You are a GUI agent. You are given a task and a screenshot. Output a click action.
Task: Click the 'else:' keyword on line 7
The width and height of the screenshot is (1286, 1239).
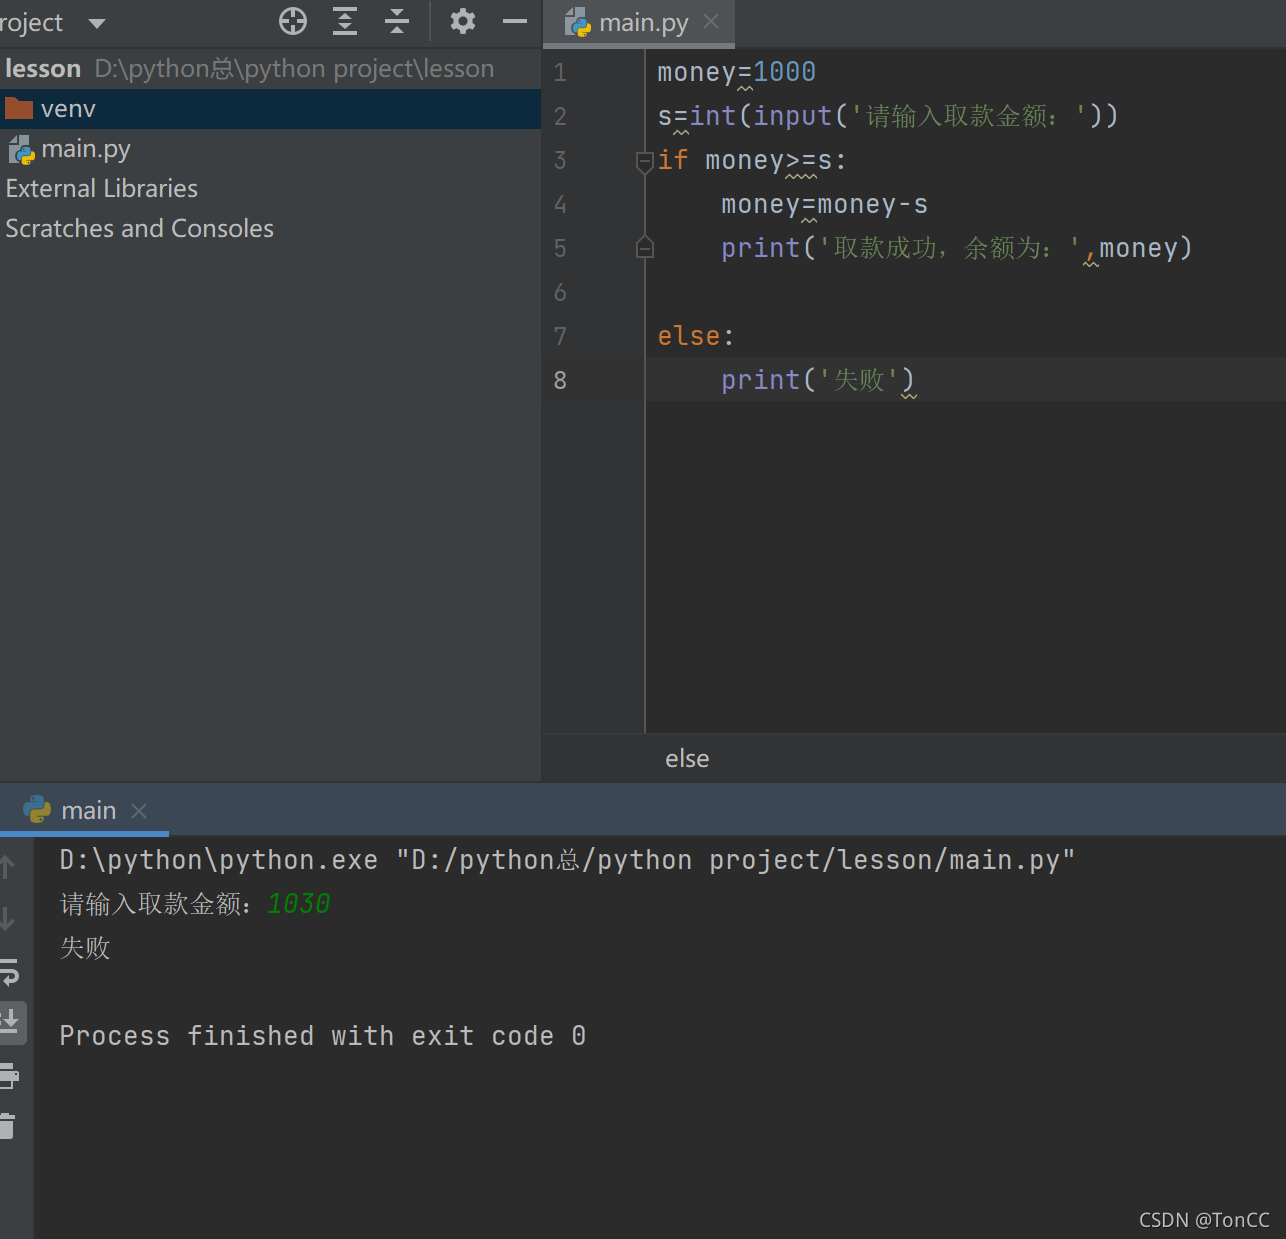pos(696,336)
